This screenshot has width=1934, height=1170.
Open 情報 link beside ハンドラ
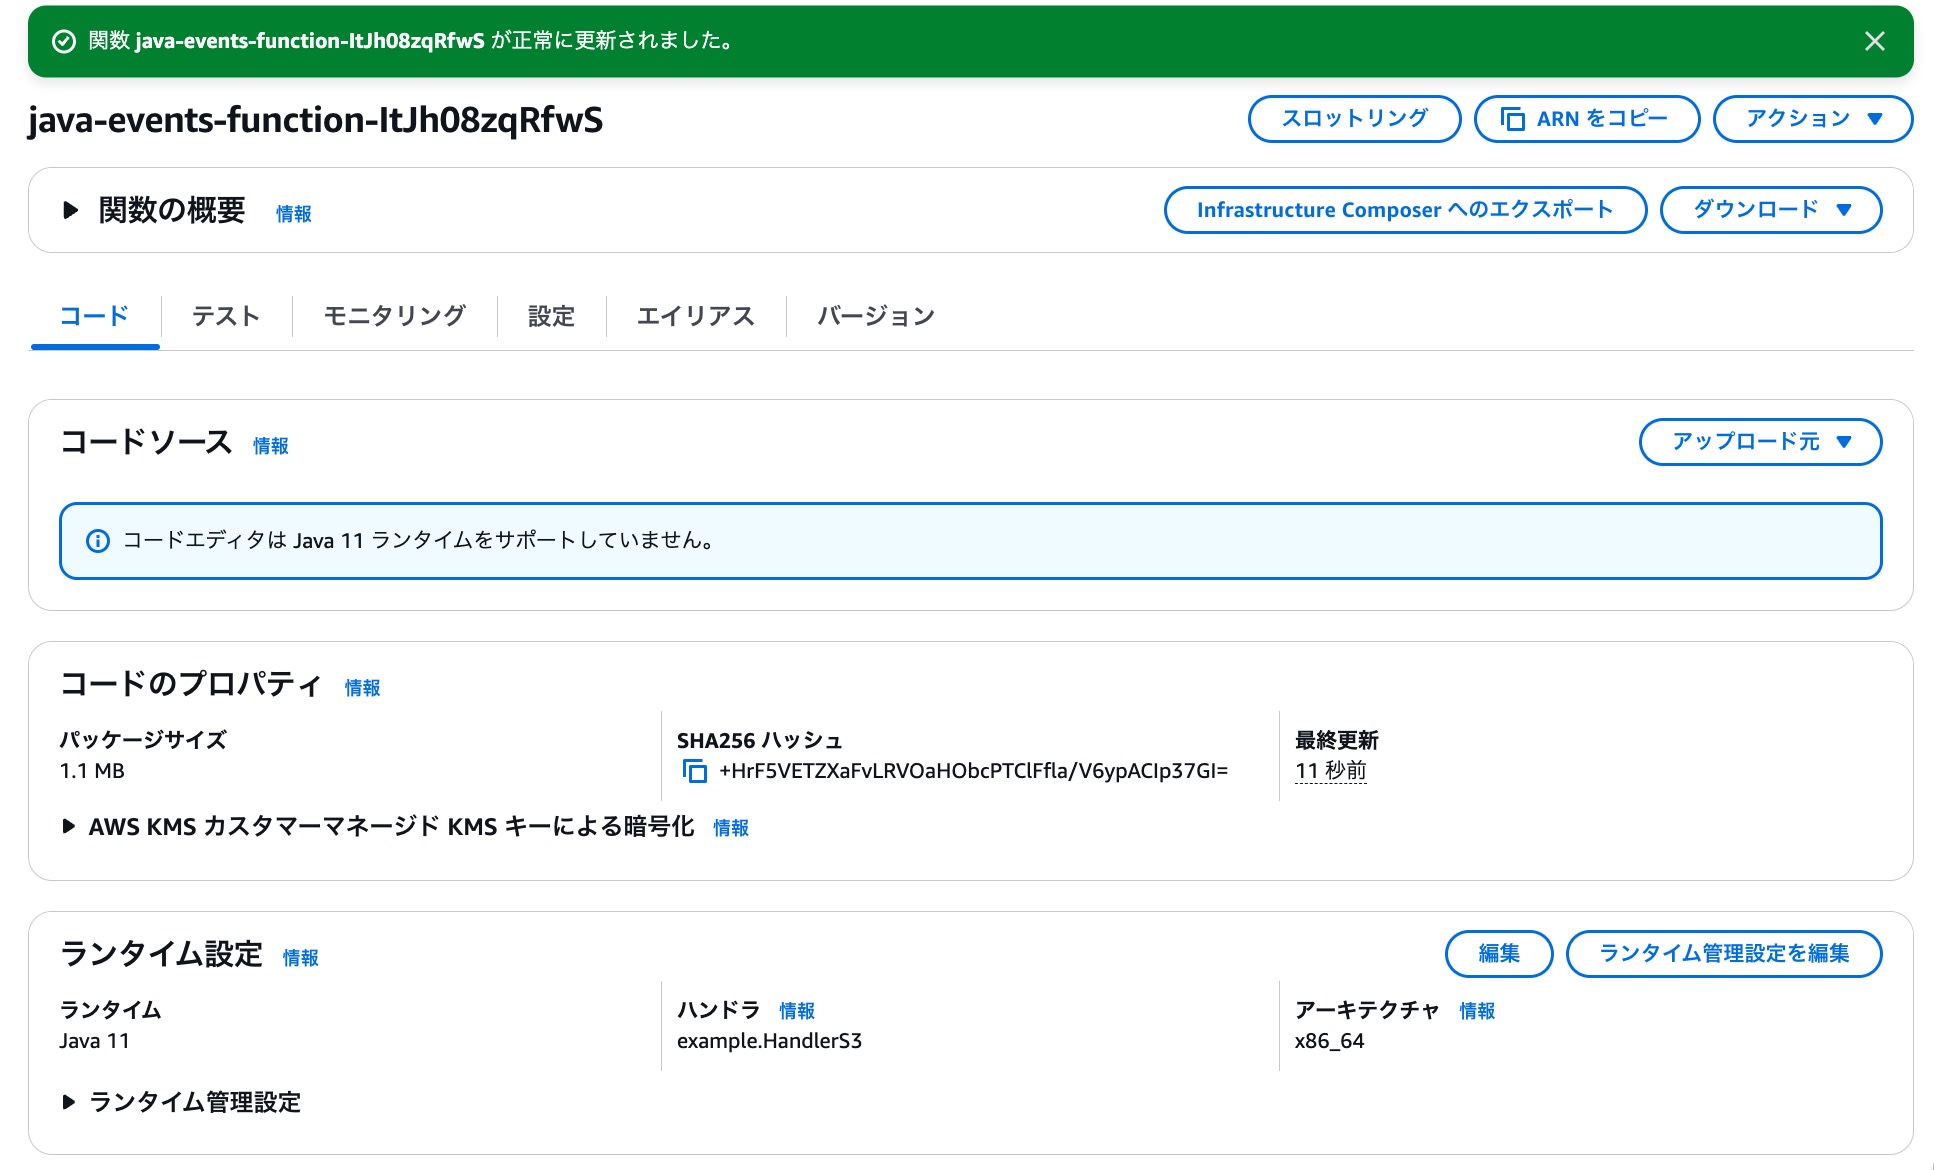coord(797,1011)
